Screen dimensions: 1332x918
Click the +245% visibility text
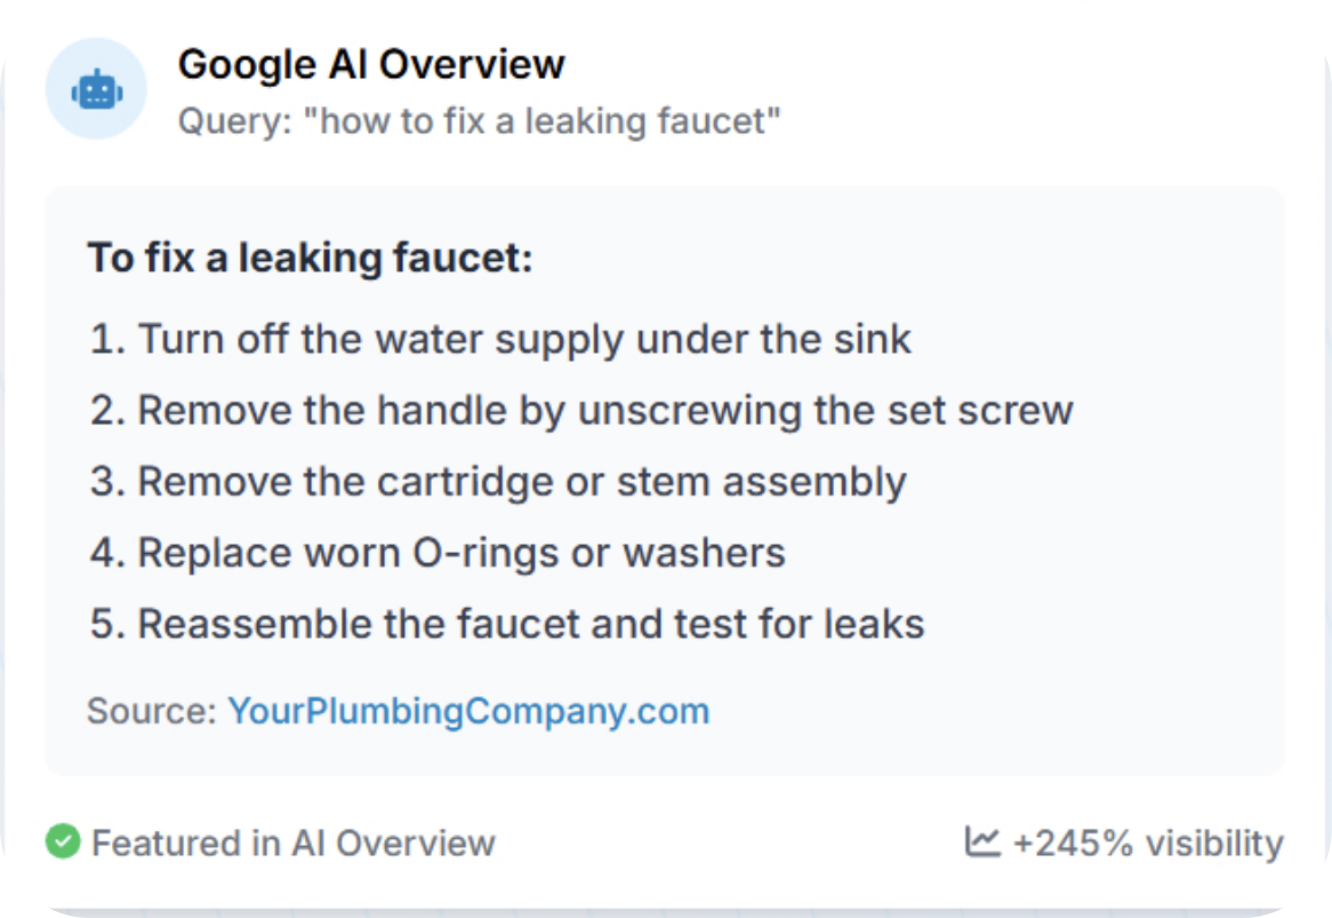1147,843
